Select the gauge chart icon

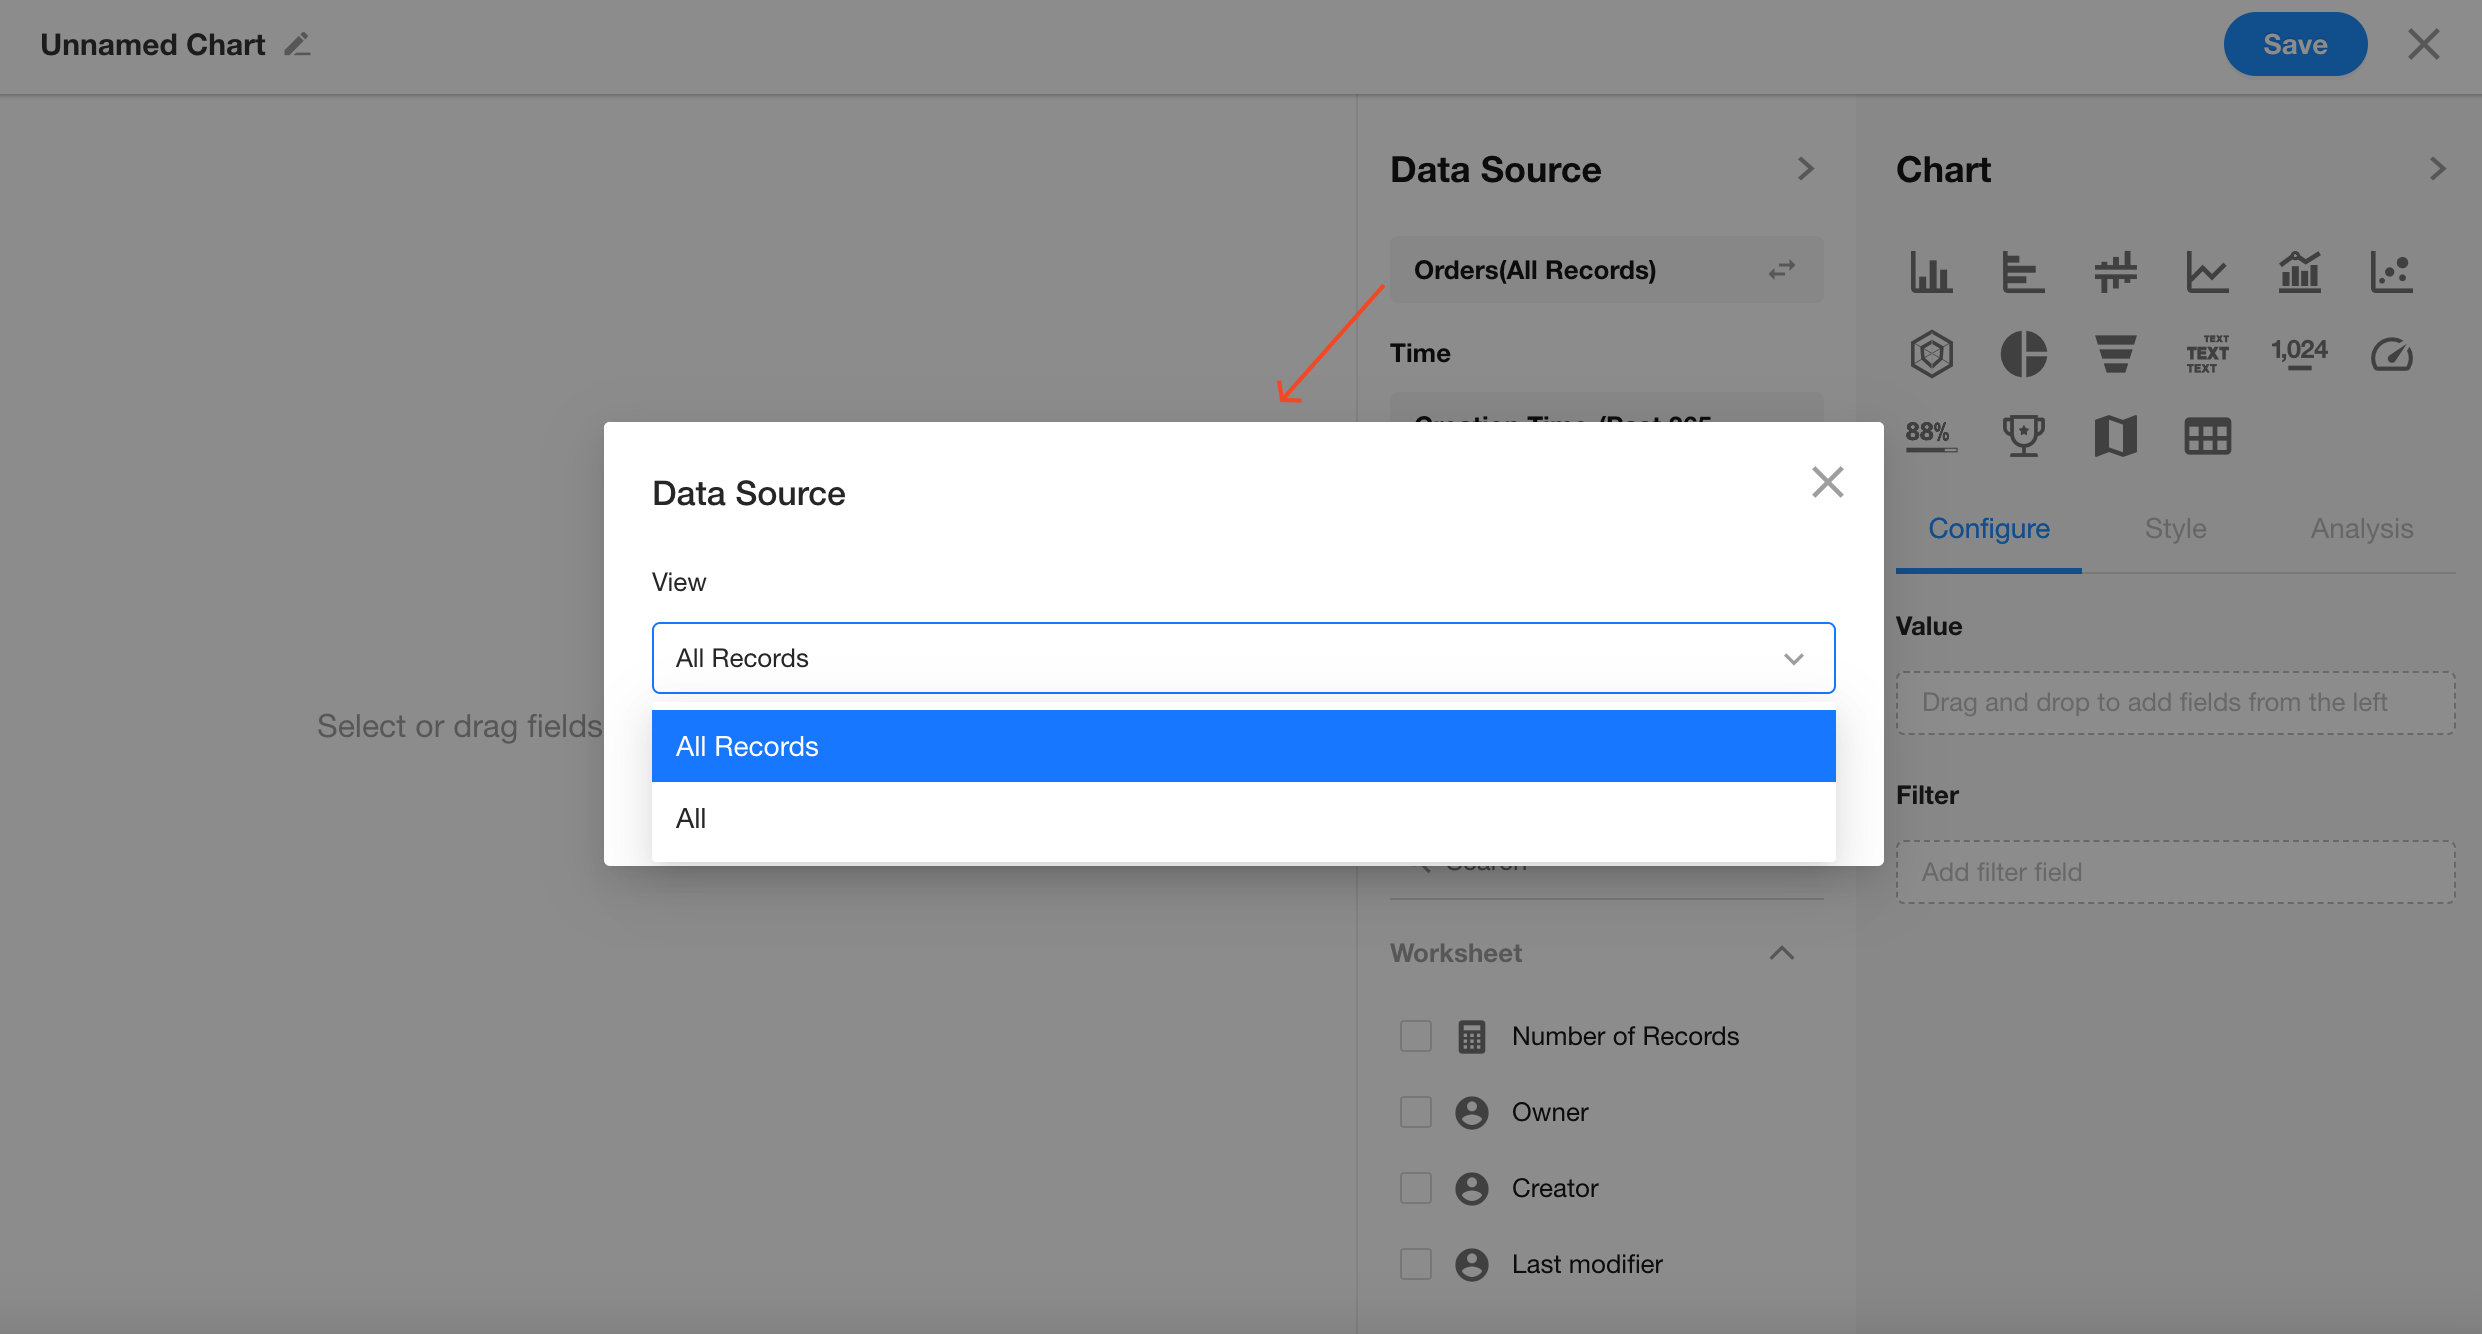point(2391,354)
